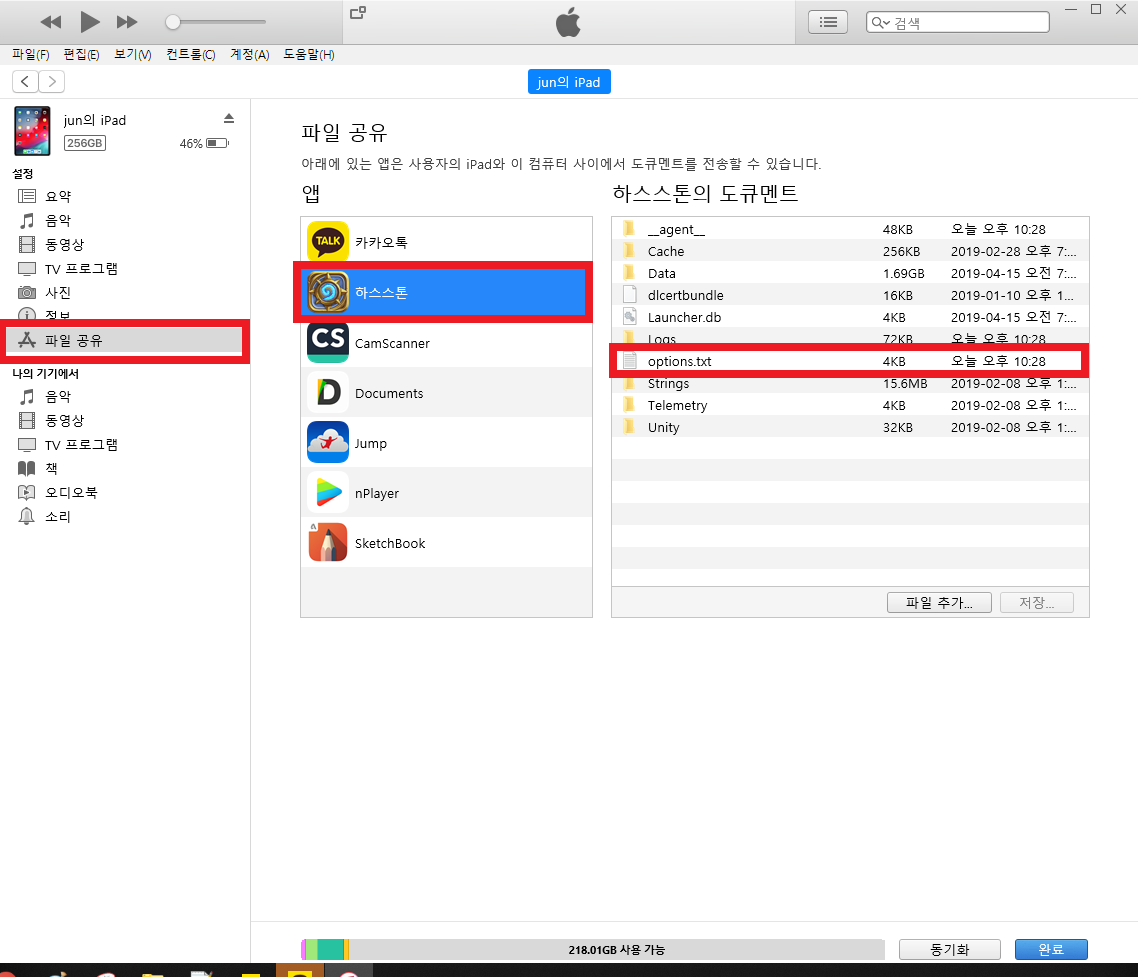
Task: Select 사진 in the sidebar
Action: (58, 293)
